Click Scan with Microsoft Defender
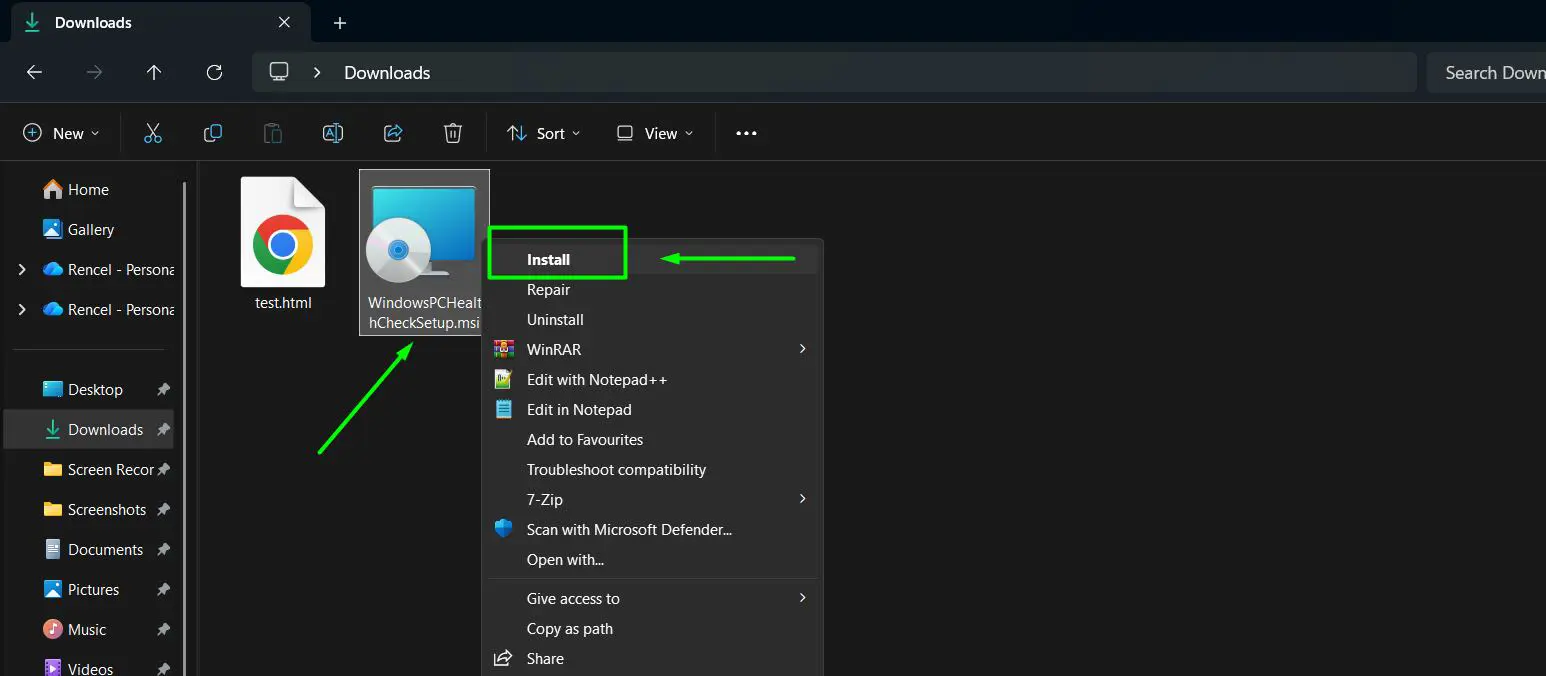The height and width of the screenshot is (676, 1546). tap(629, 529)
